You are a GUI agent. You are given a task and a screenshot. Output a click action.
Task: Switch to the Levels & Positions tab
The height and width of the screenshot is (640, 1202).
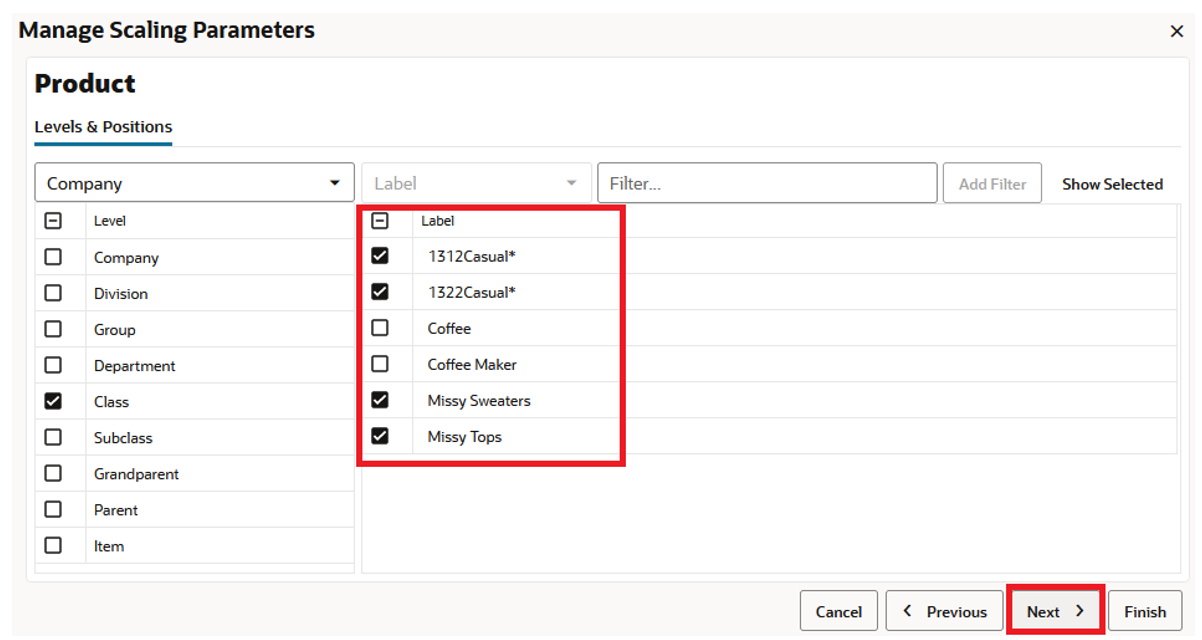103,126
